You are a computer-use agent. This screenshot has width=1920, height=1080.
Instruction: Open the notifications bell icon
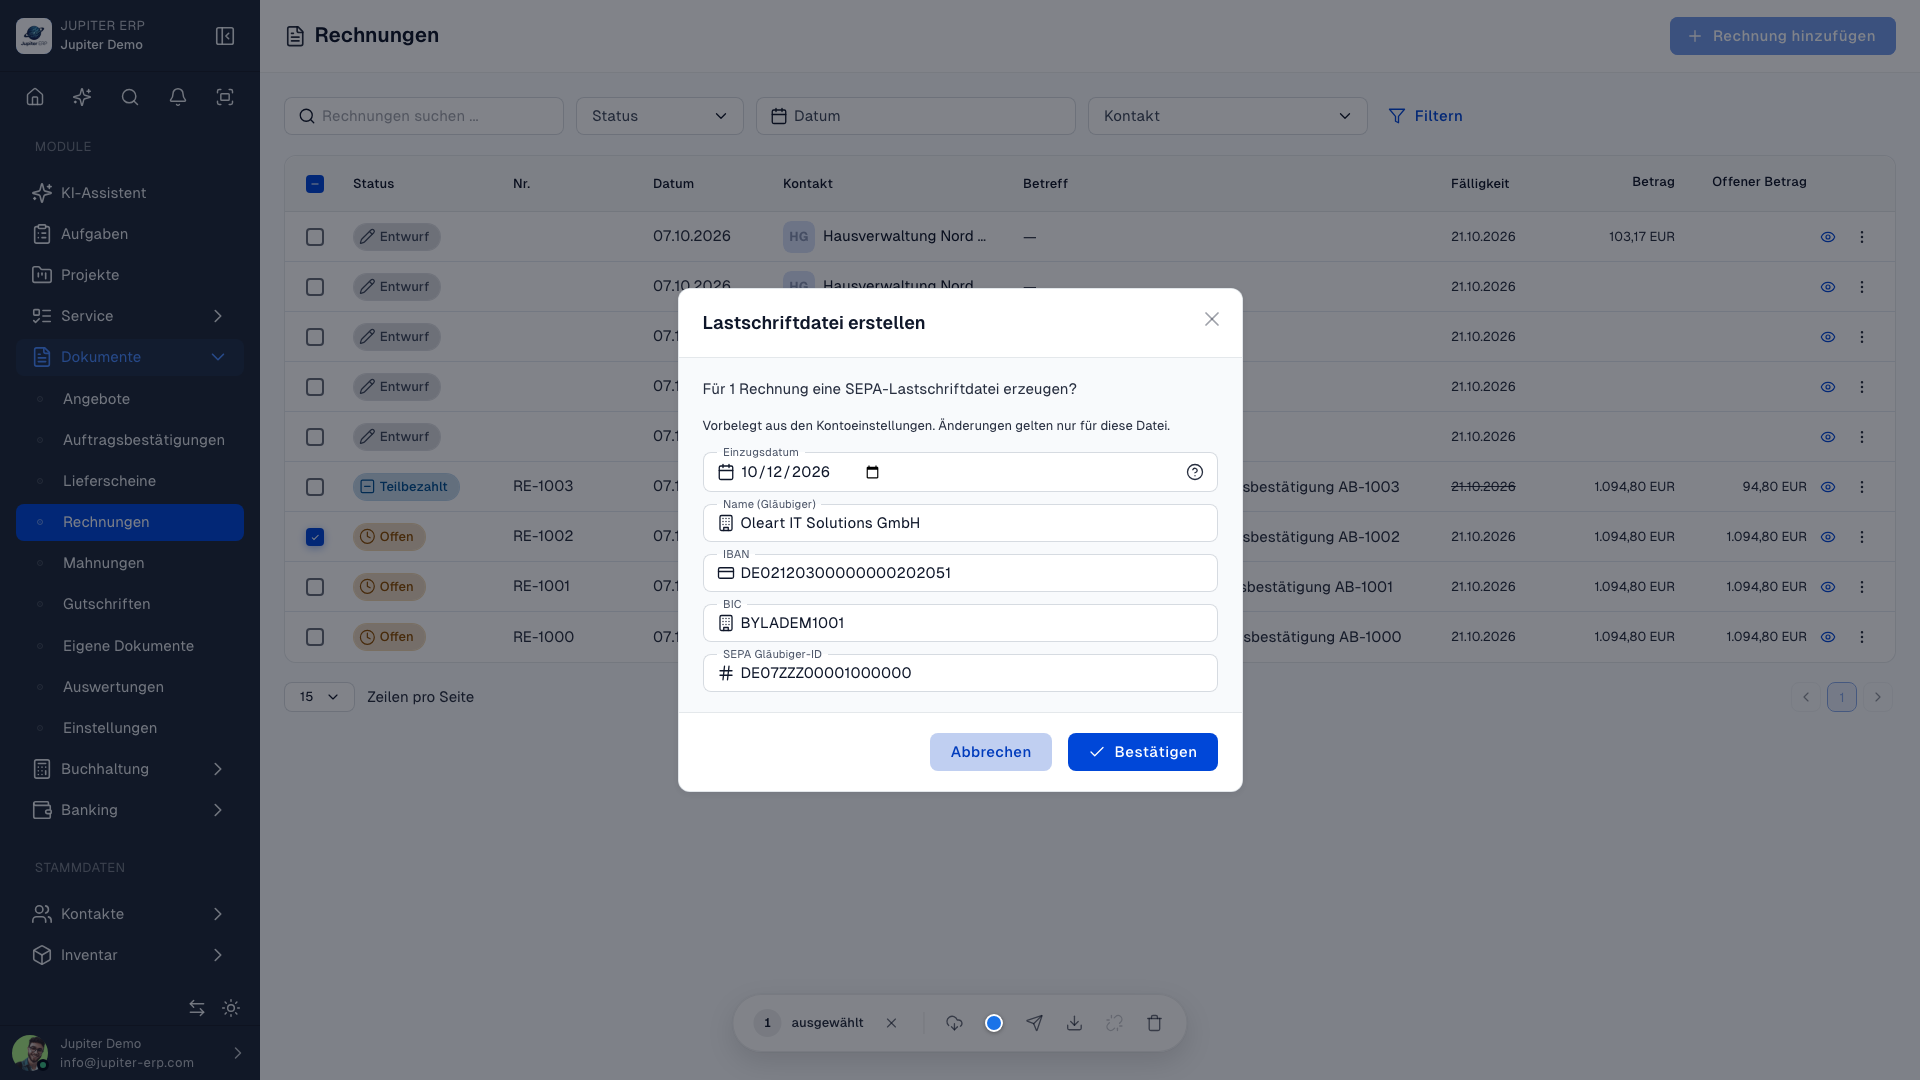178,97
